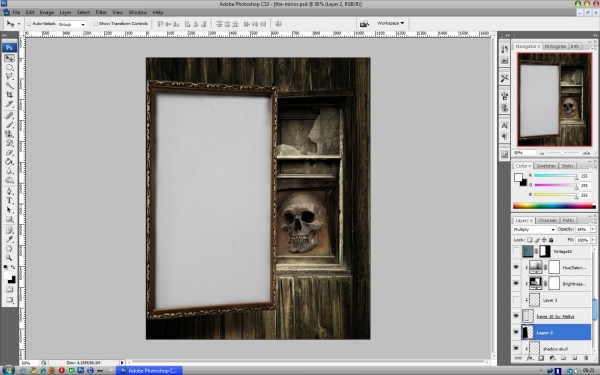The image size is (600, 375).
Task: Open the Tool Presets dock icon
Action: coord(504,78)
